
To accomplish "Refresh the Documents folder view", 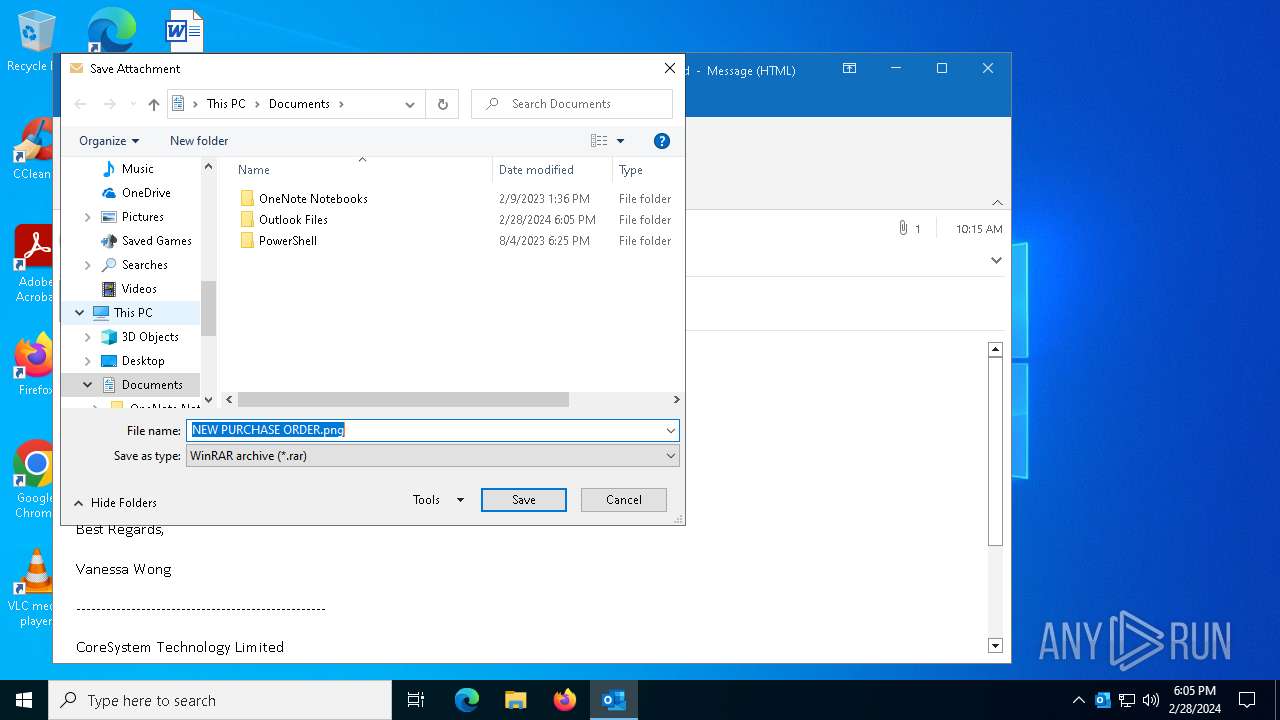I will coord(442,104).
